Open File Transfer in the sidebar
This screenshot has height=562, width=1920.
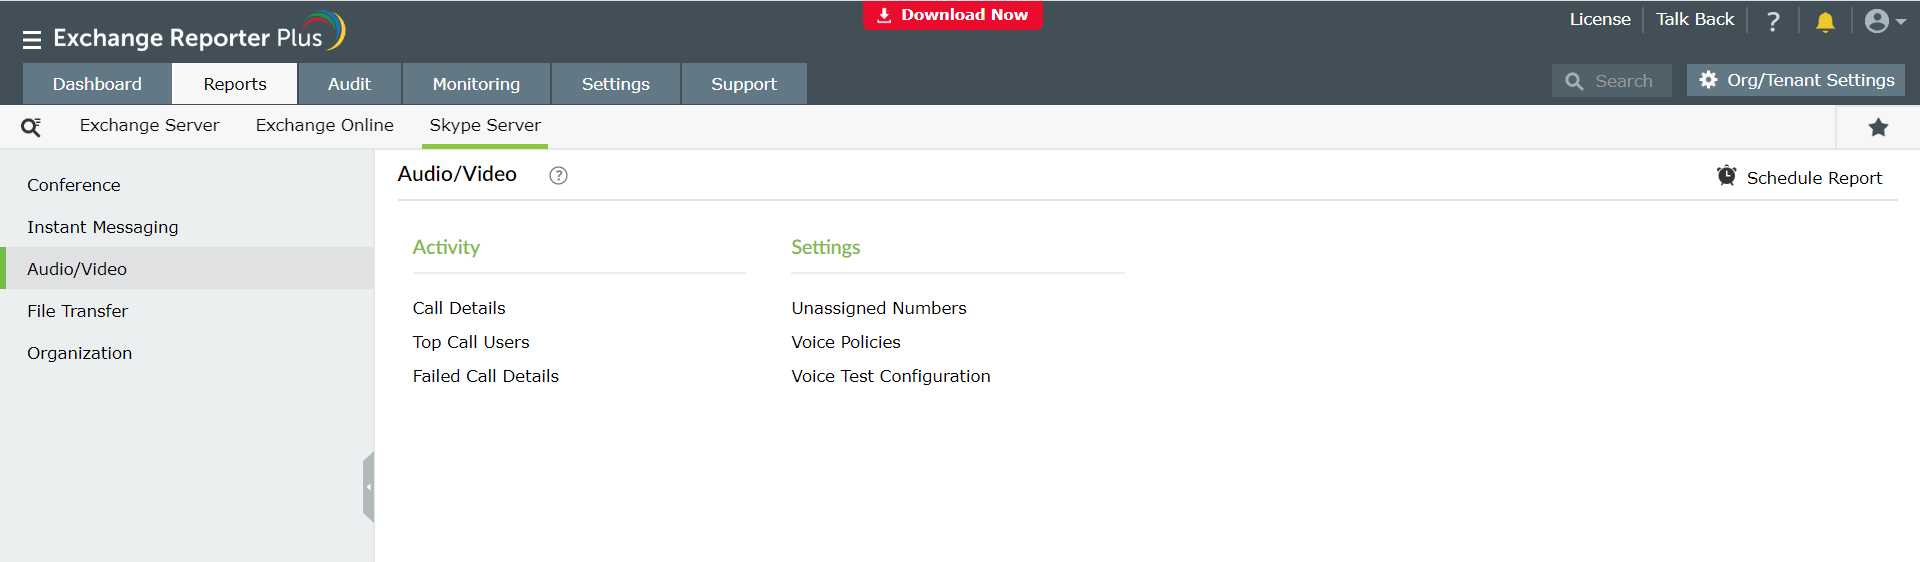point(187,311)
